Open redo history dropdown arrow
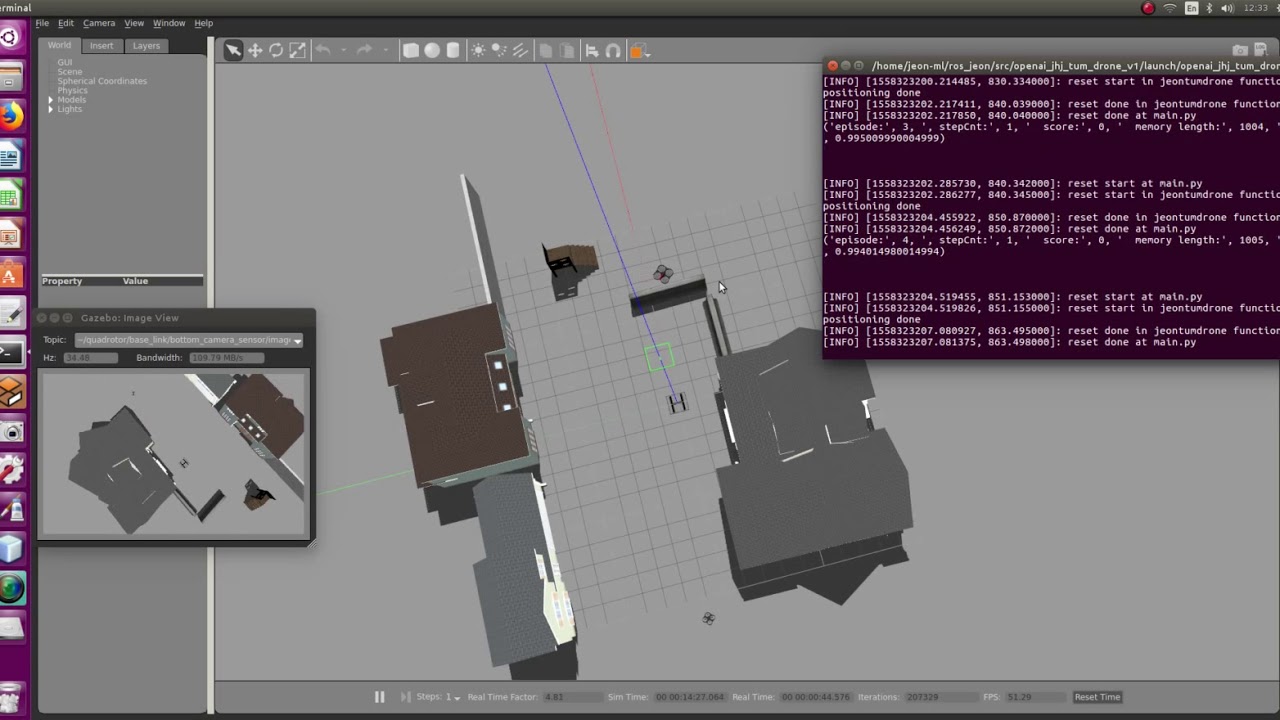 coord(385,51)
